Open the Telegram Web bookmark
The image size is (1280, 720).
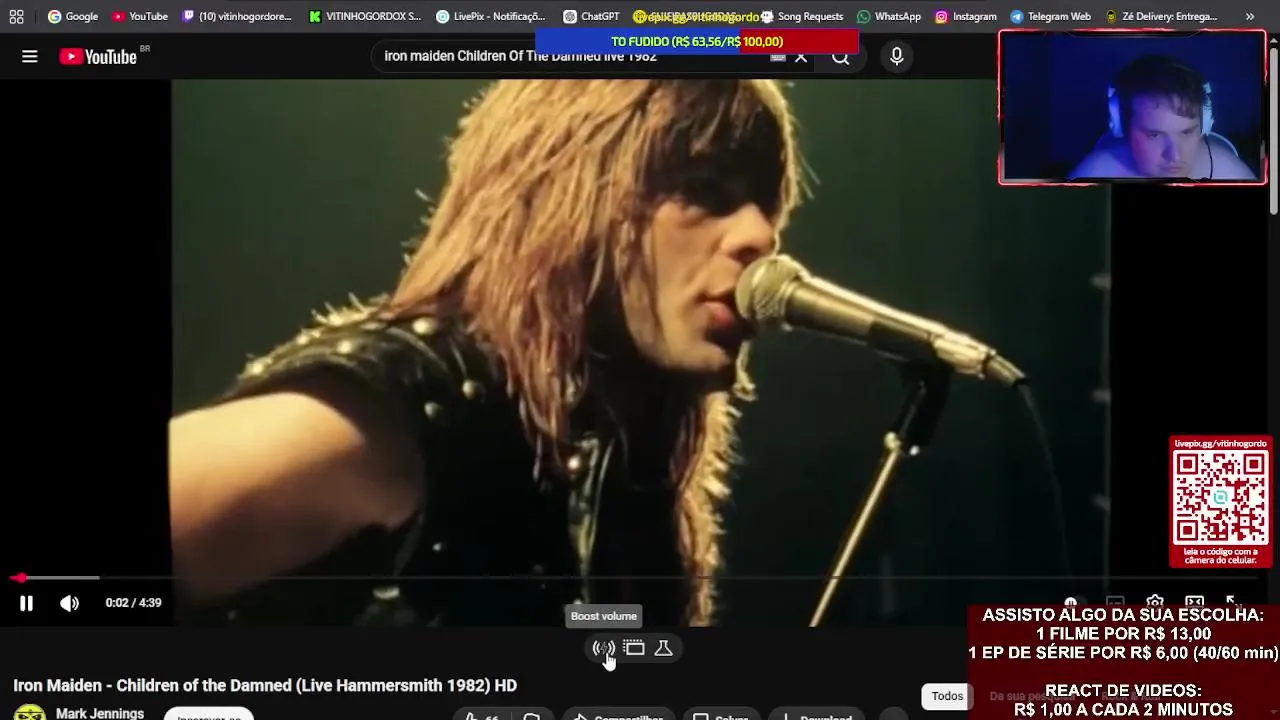(1051, 16)
